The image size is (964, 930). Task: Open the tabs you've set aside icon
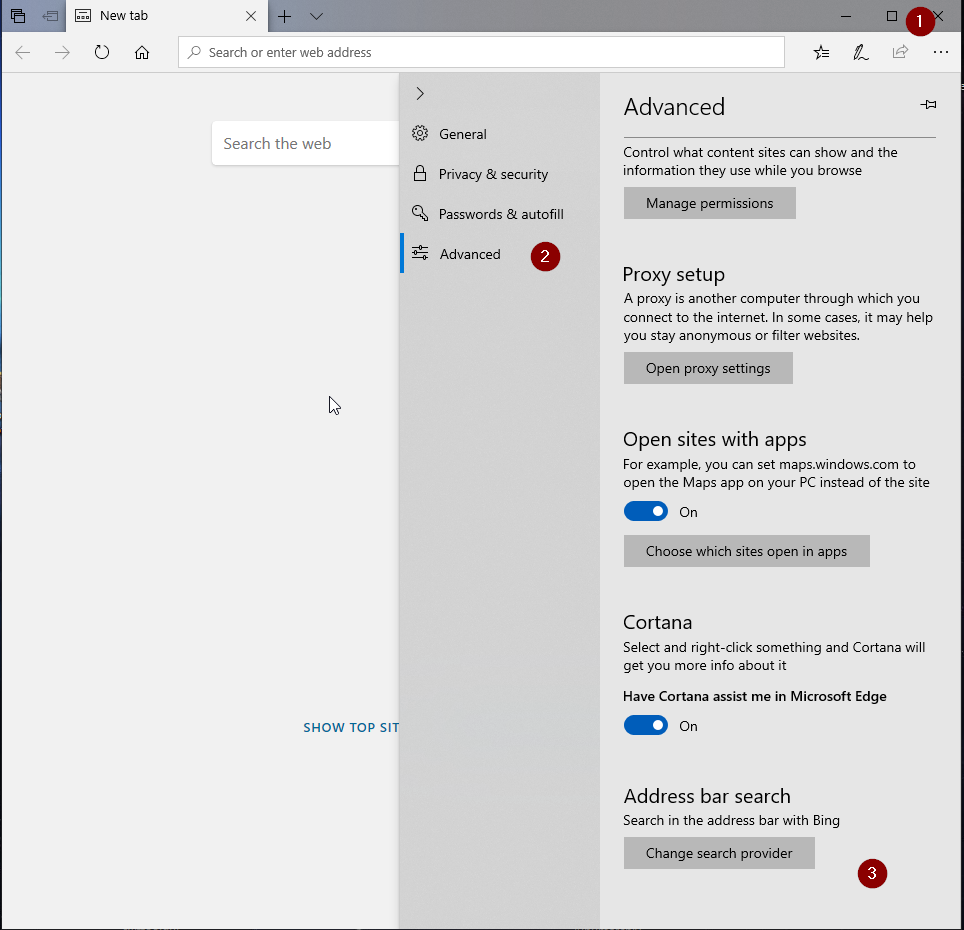coord(18,16)
